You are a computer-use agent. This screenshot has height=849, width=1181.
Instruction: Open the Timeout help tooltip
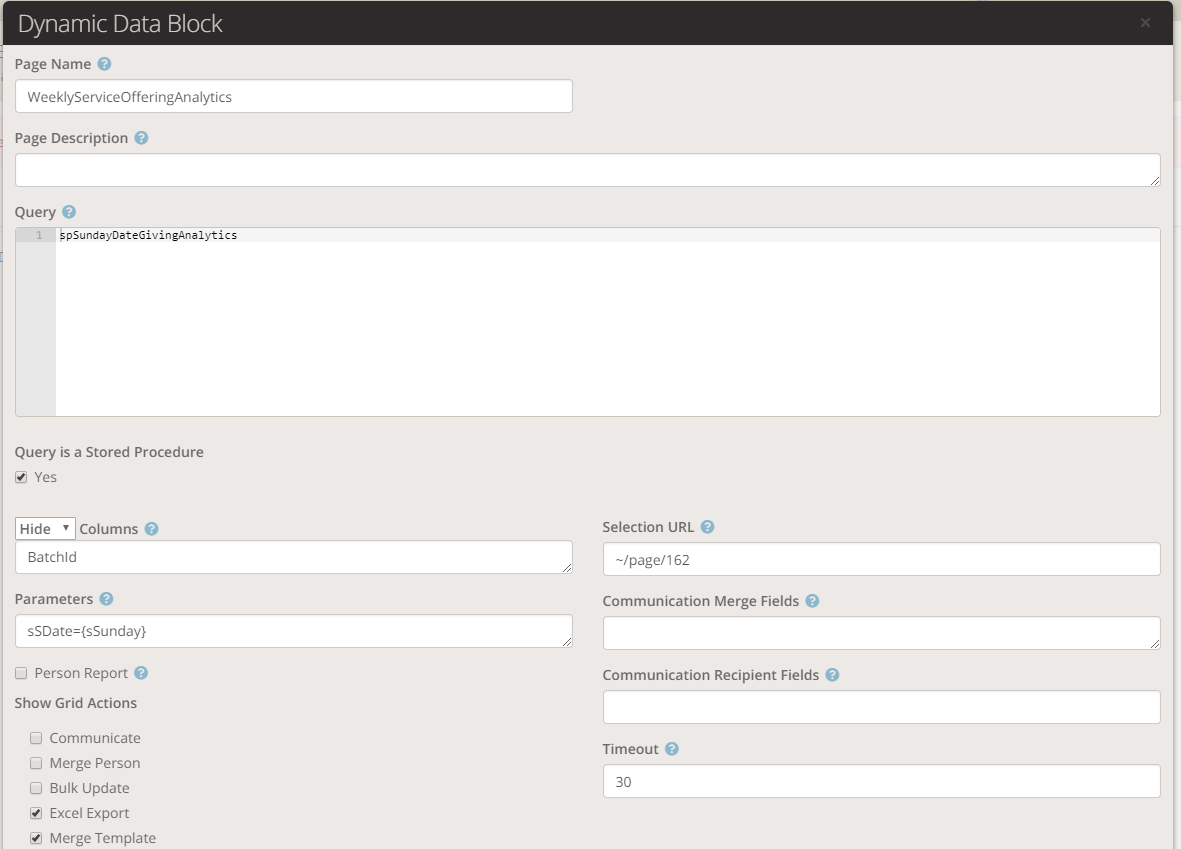point(672,749)
